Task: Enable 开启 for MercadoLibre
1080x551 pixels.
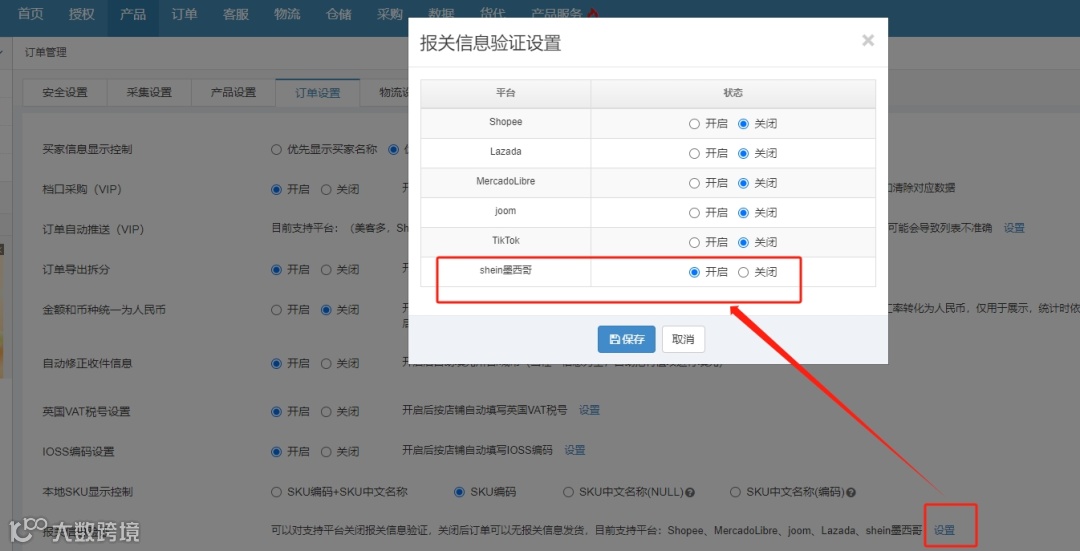Action: tap(694, 183)
